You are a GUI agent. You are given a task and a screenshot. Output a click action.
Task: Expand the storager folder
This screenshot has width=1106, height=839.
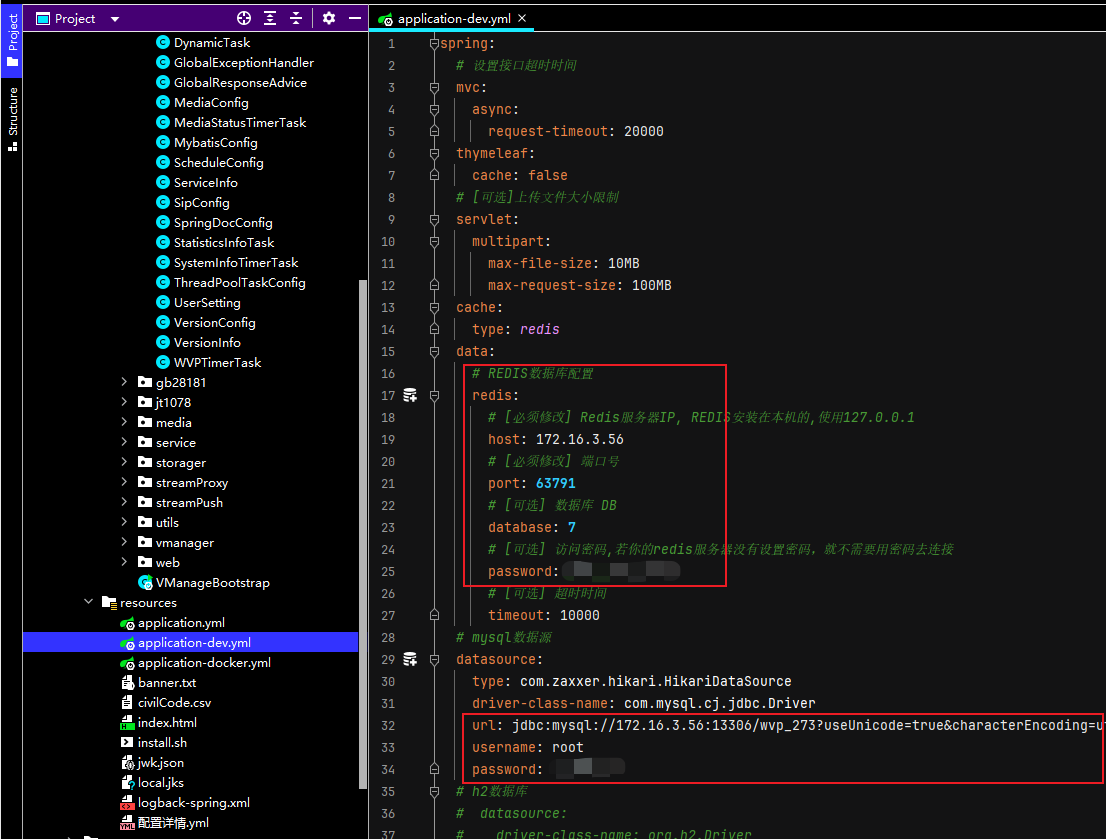click(x=124, y=462)
